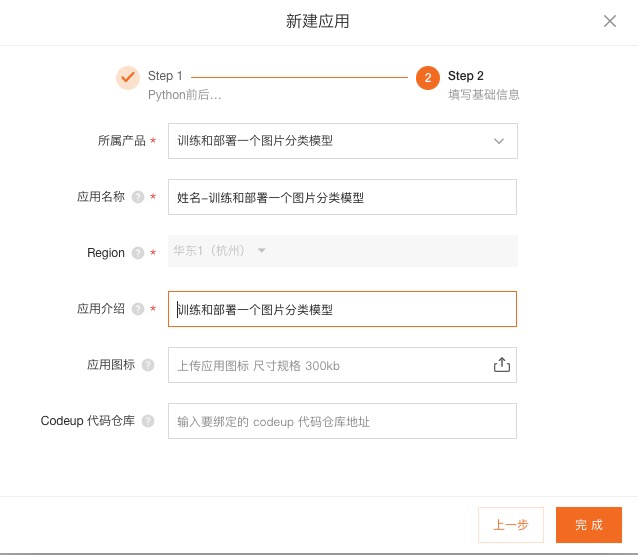The width and height of the screenshot is (638, 555).
Task: Click the Python前后… step description
Action: (x=184, y=95)
